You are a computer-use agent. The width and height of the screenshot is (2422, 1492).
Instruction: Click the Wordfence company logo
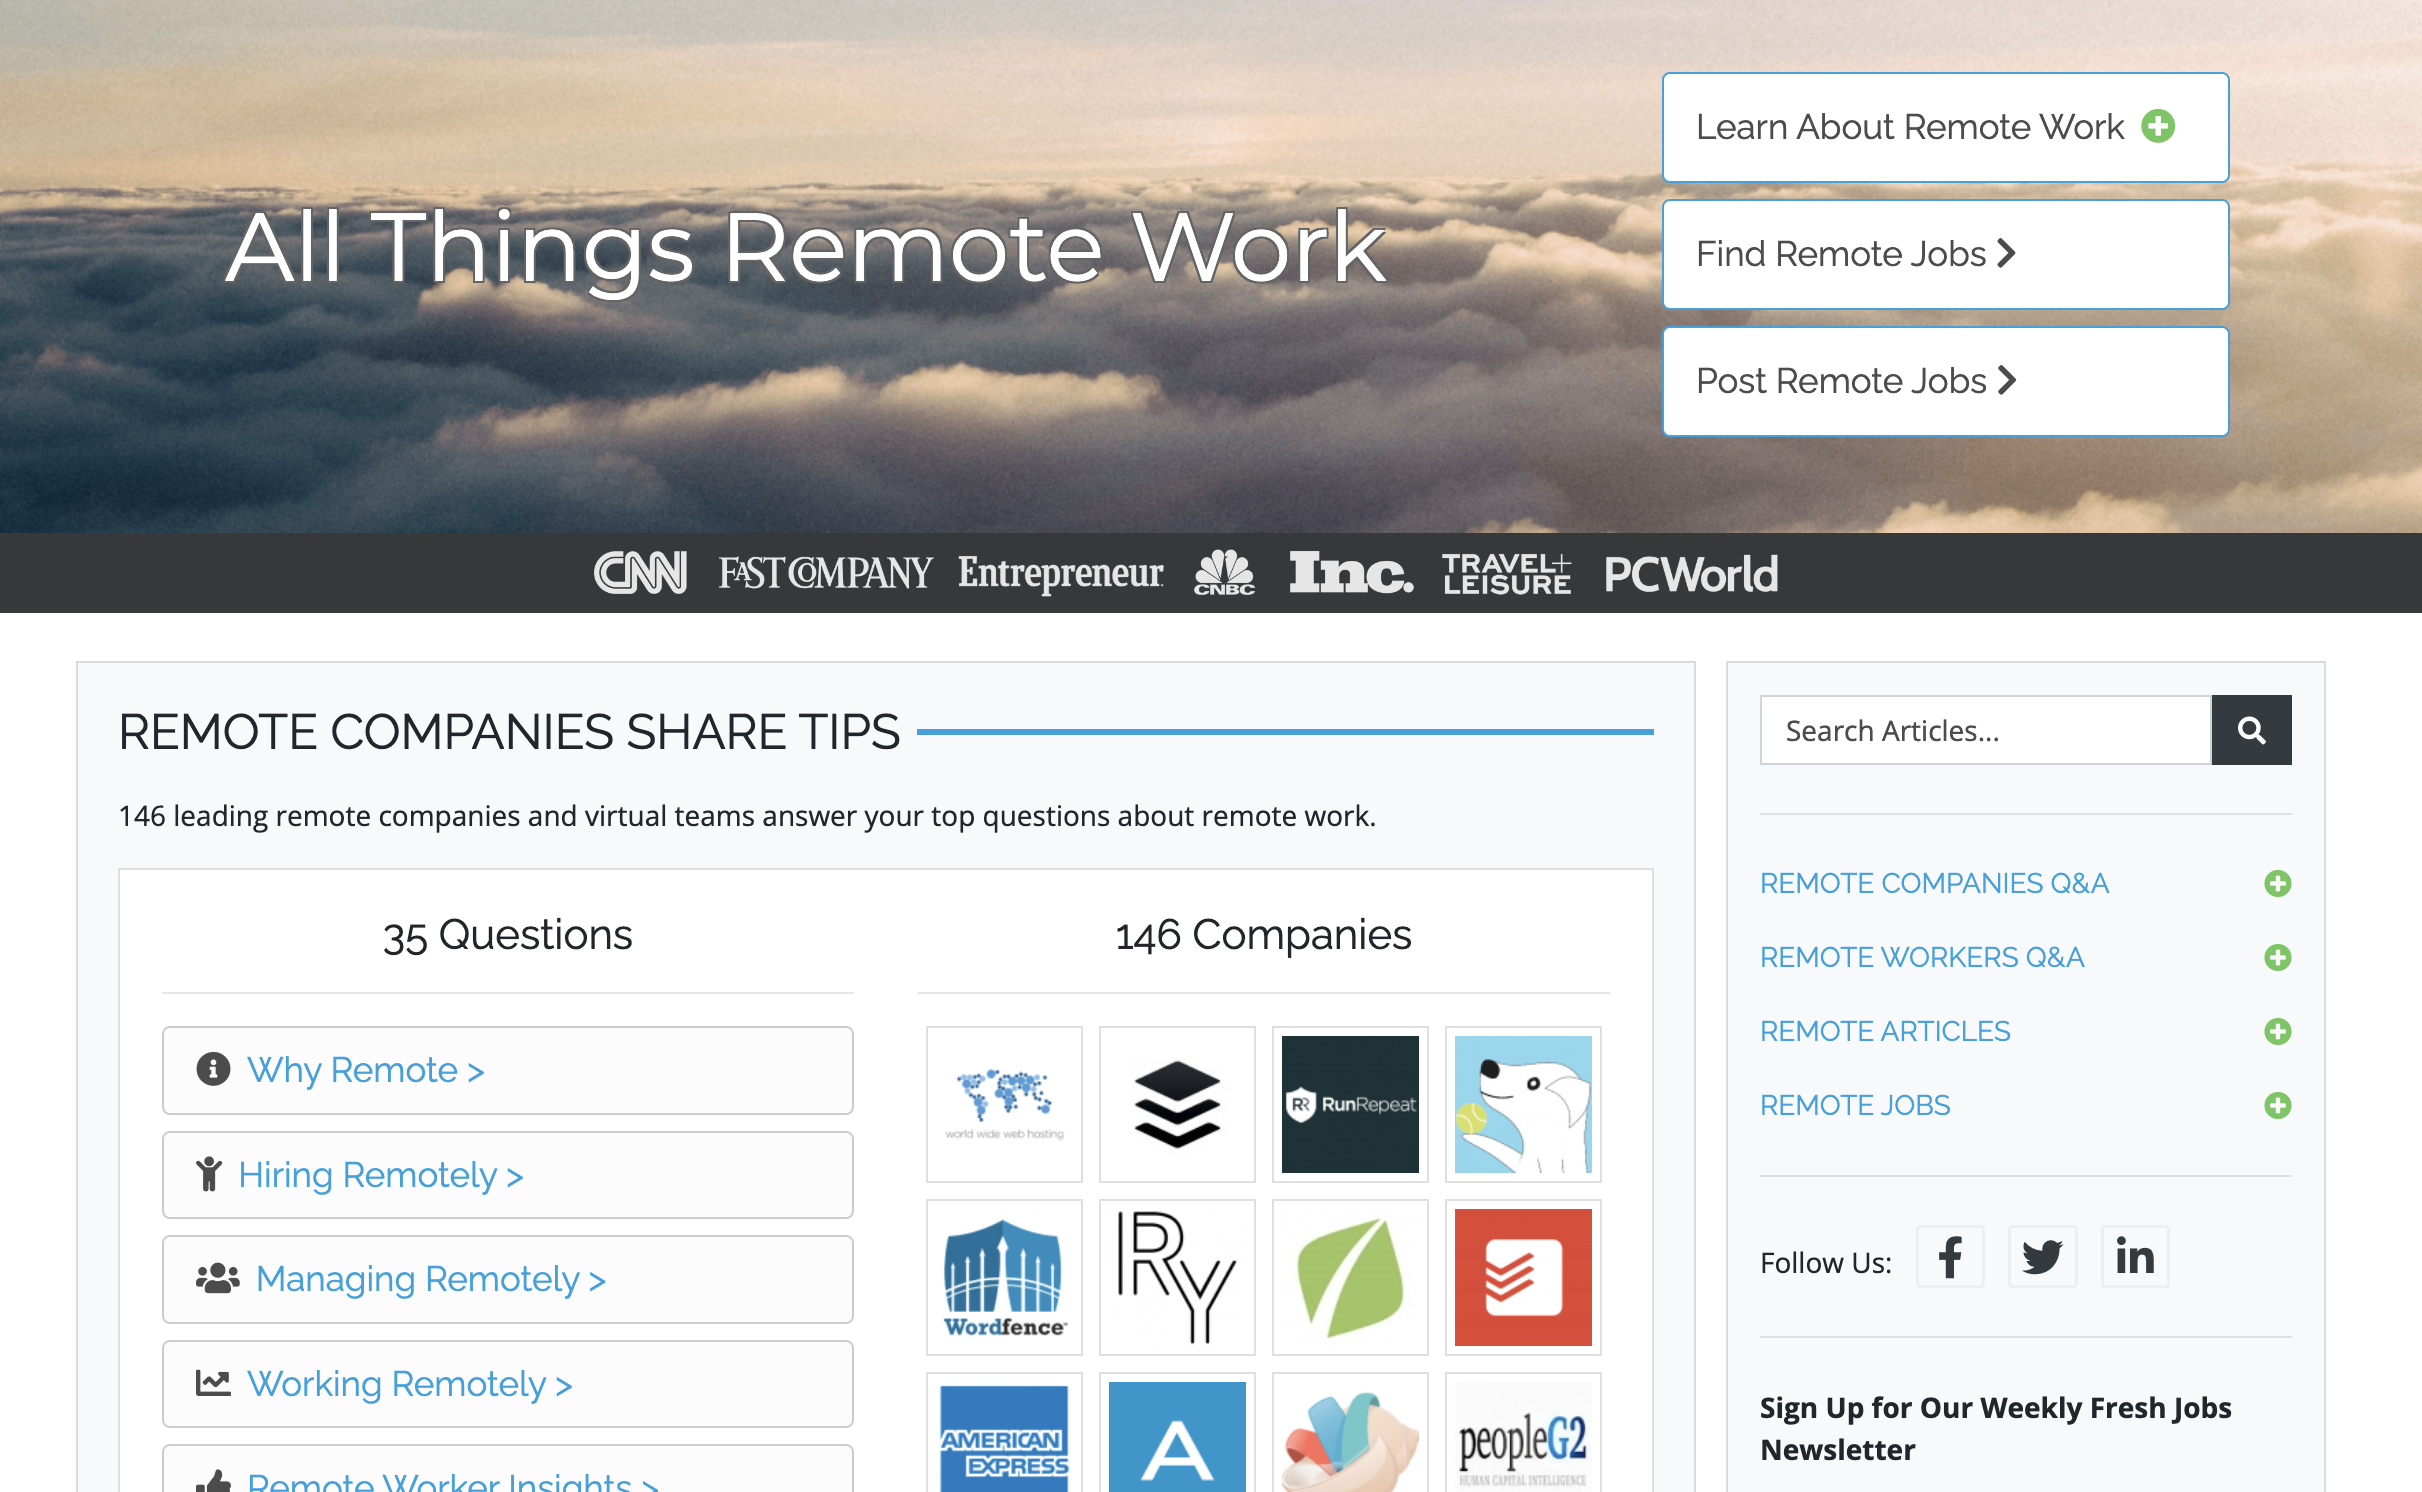pyautogui.click(x=1004, y=1277)
